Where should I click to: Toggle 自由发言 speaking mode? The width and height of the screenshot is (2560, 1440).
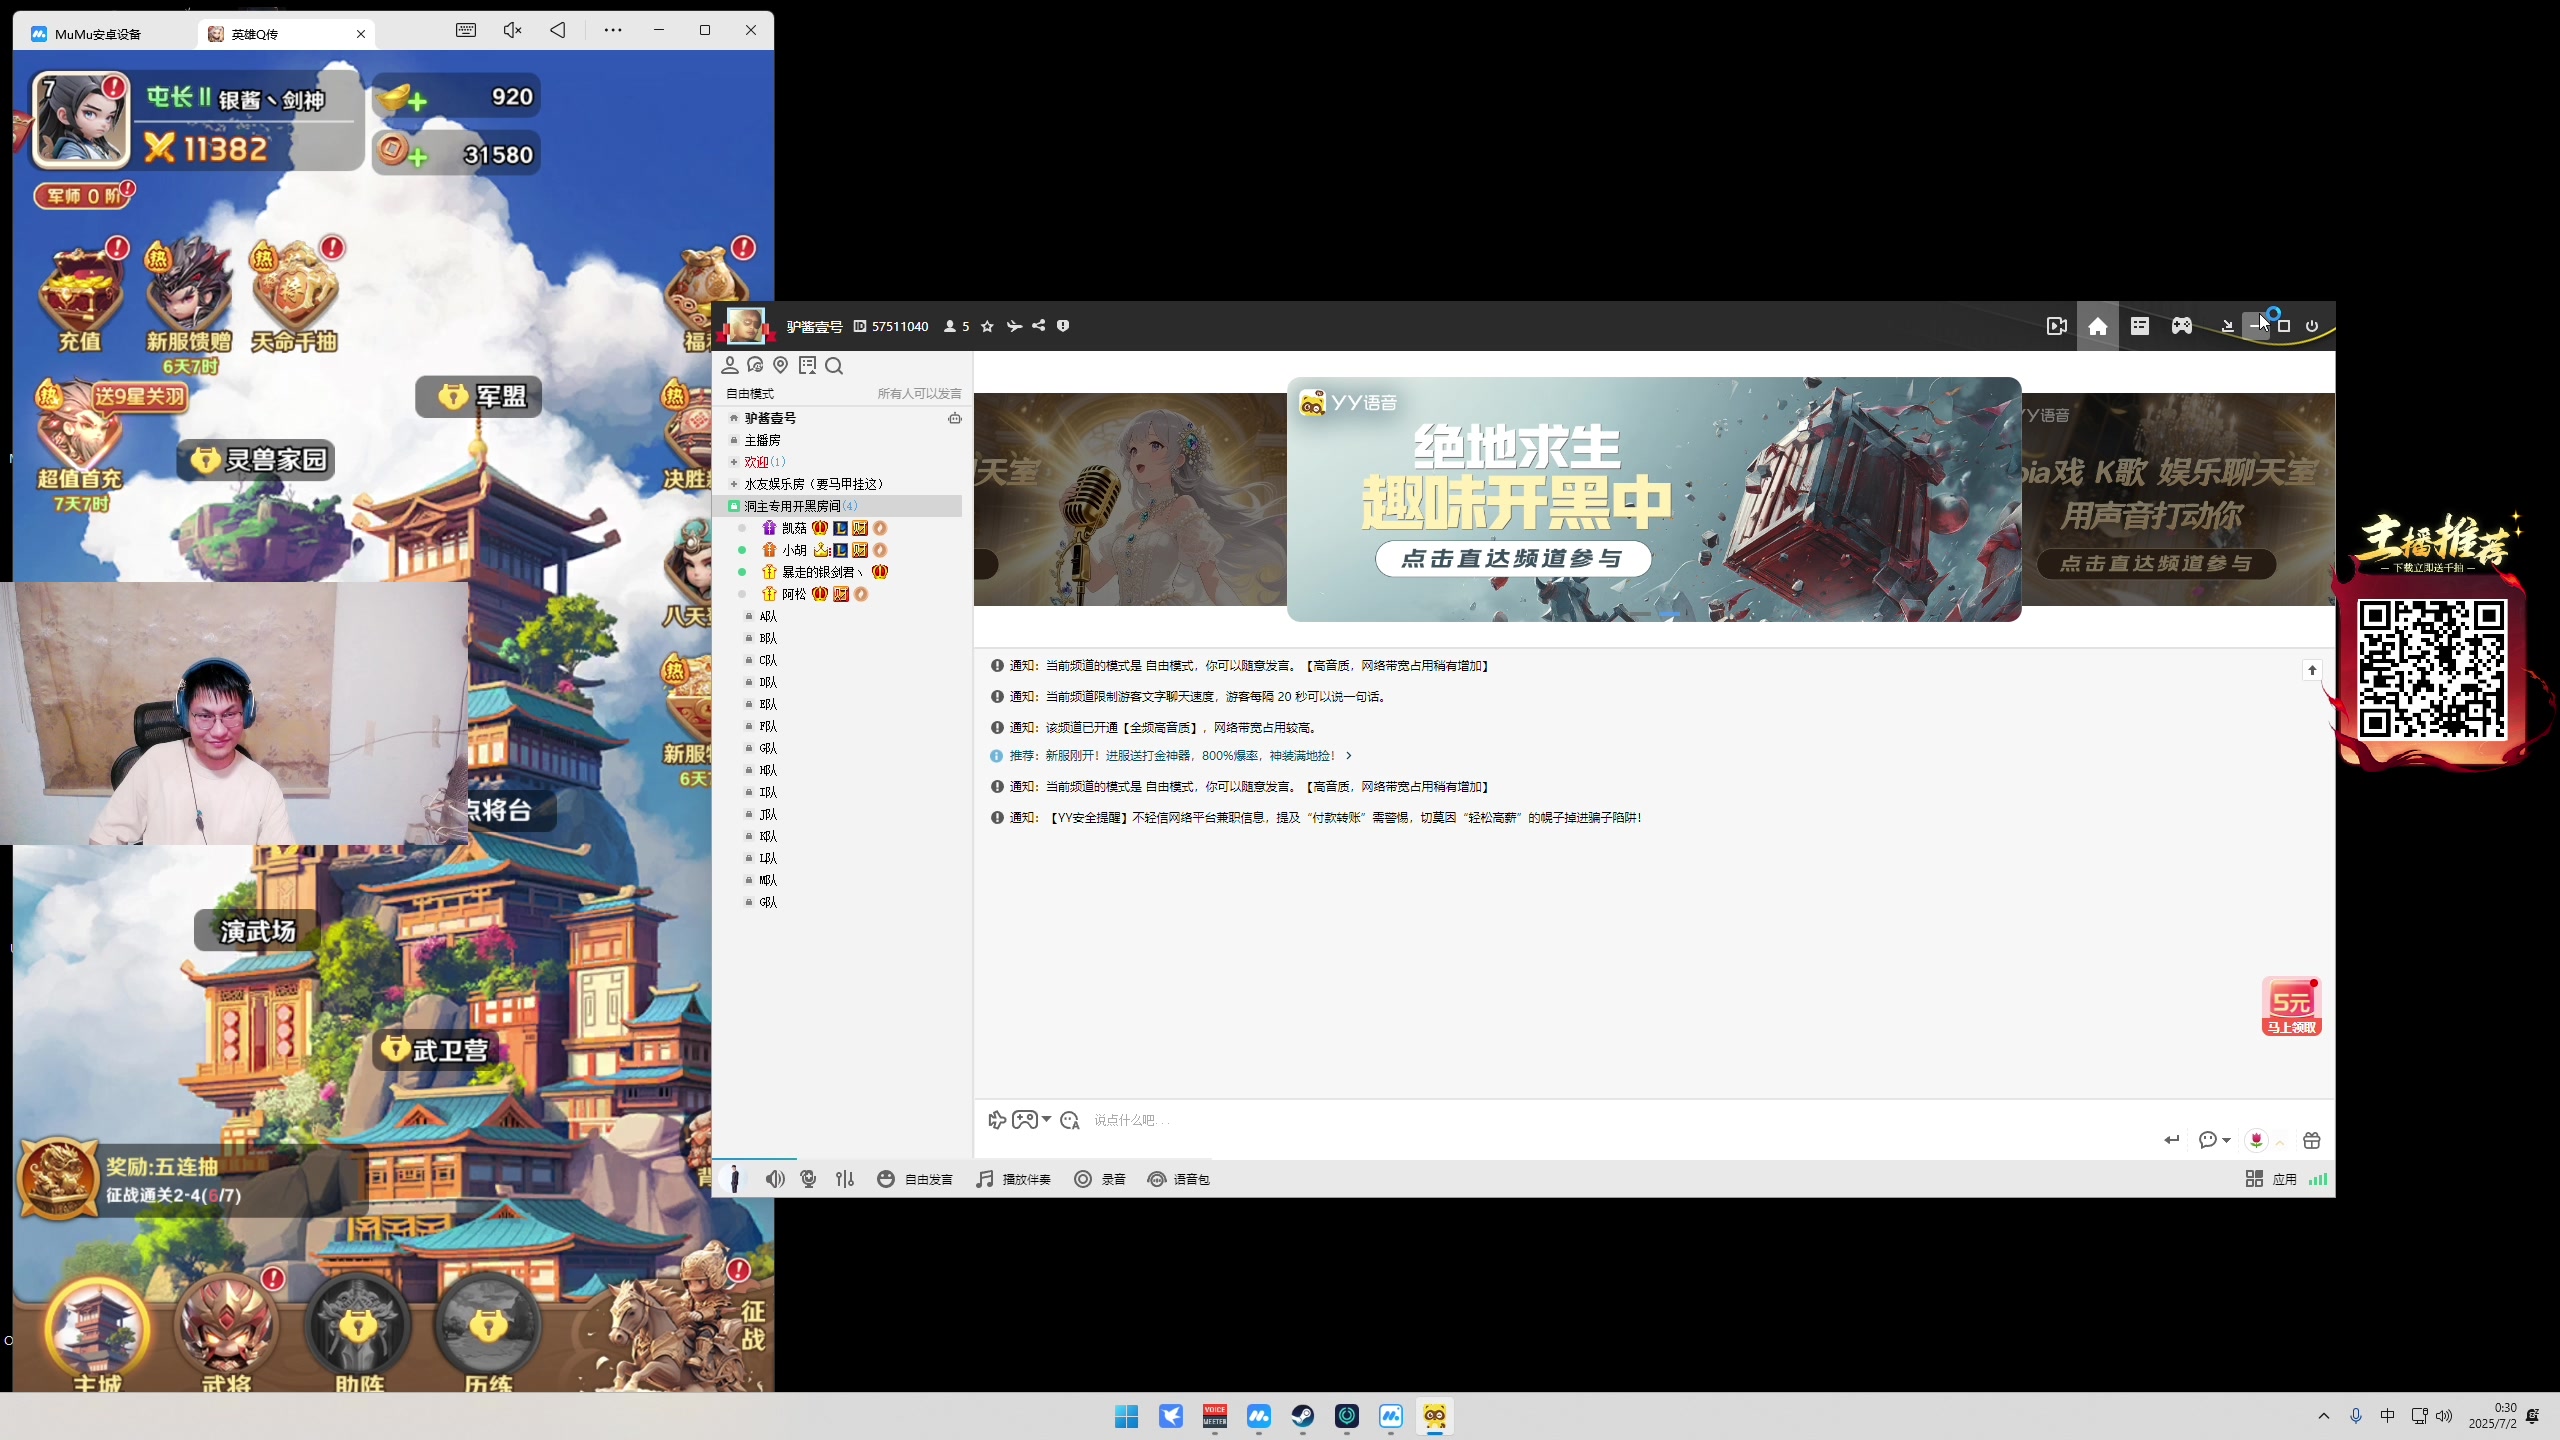click(x=915, y=1179)
